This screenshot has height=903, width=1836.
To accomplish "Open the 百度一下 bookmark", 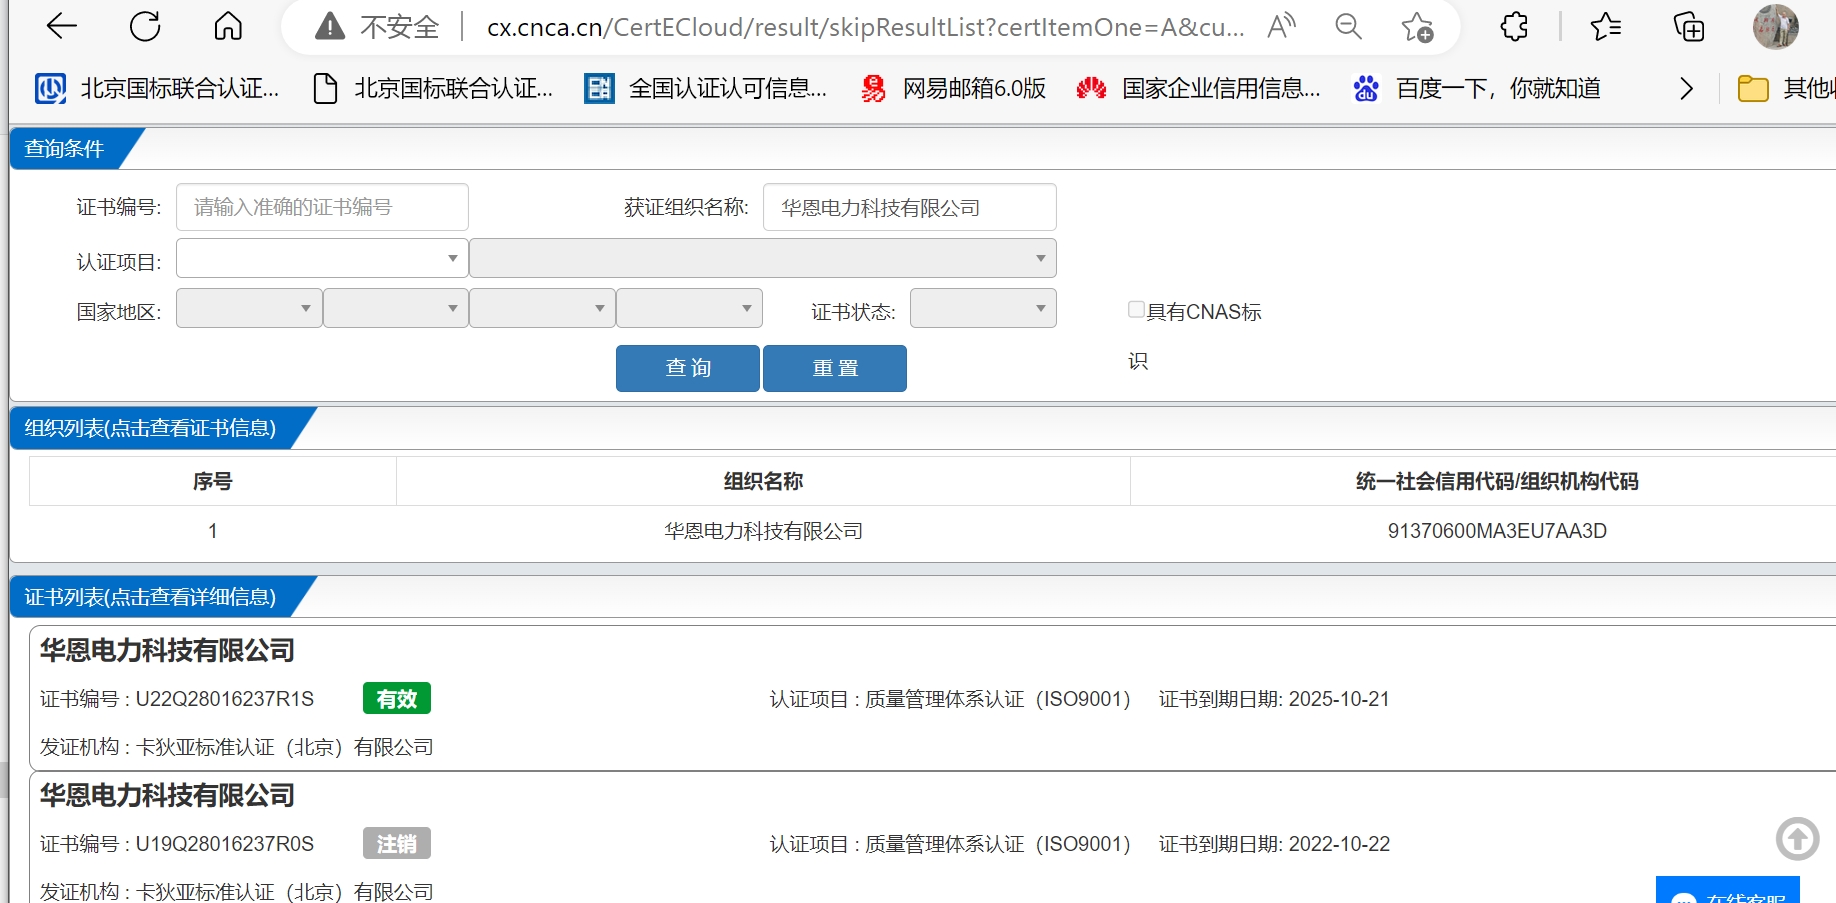I will tap(1476, 89).
